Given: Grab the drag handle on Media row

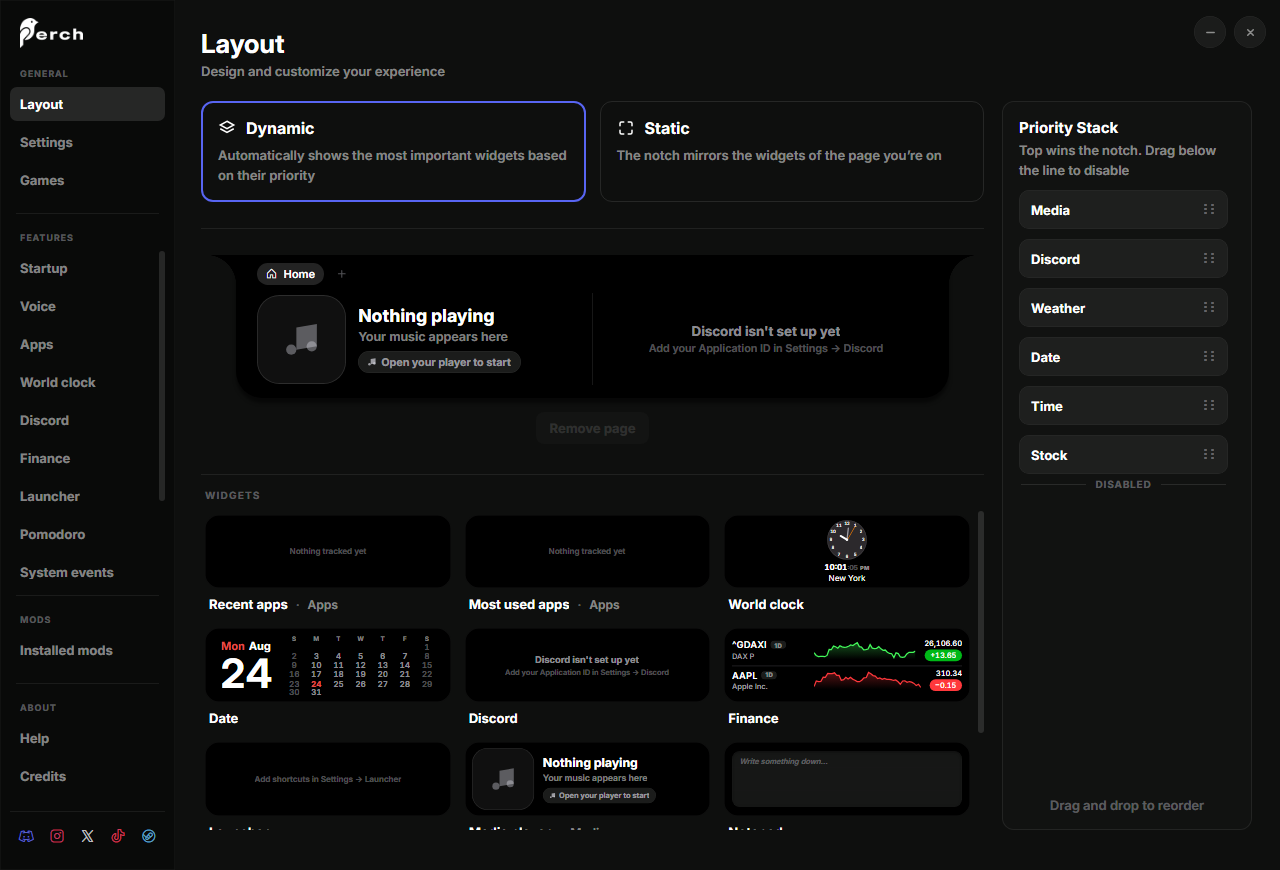Looking at the screenshot, I should point(1209,209).
